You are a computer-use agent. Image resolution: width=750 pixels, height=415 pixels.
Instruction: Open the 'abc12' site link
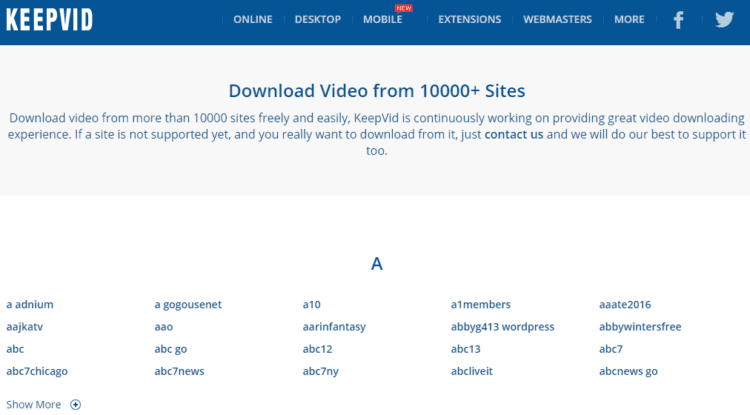317,349
